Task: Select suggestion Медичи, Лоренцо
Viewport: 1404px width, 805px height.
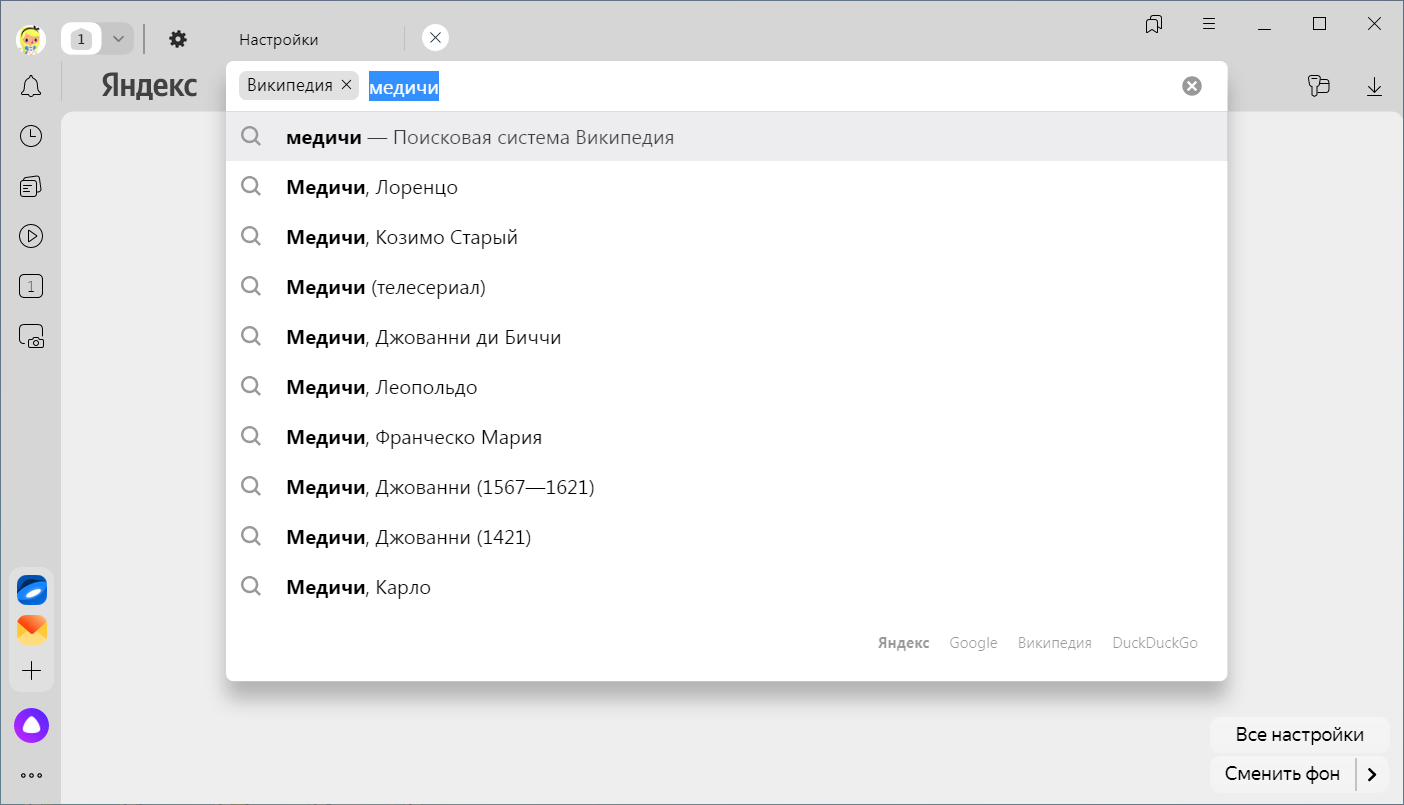Action: click(727, 187)
